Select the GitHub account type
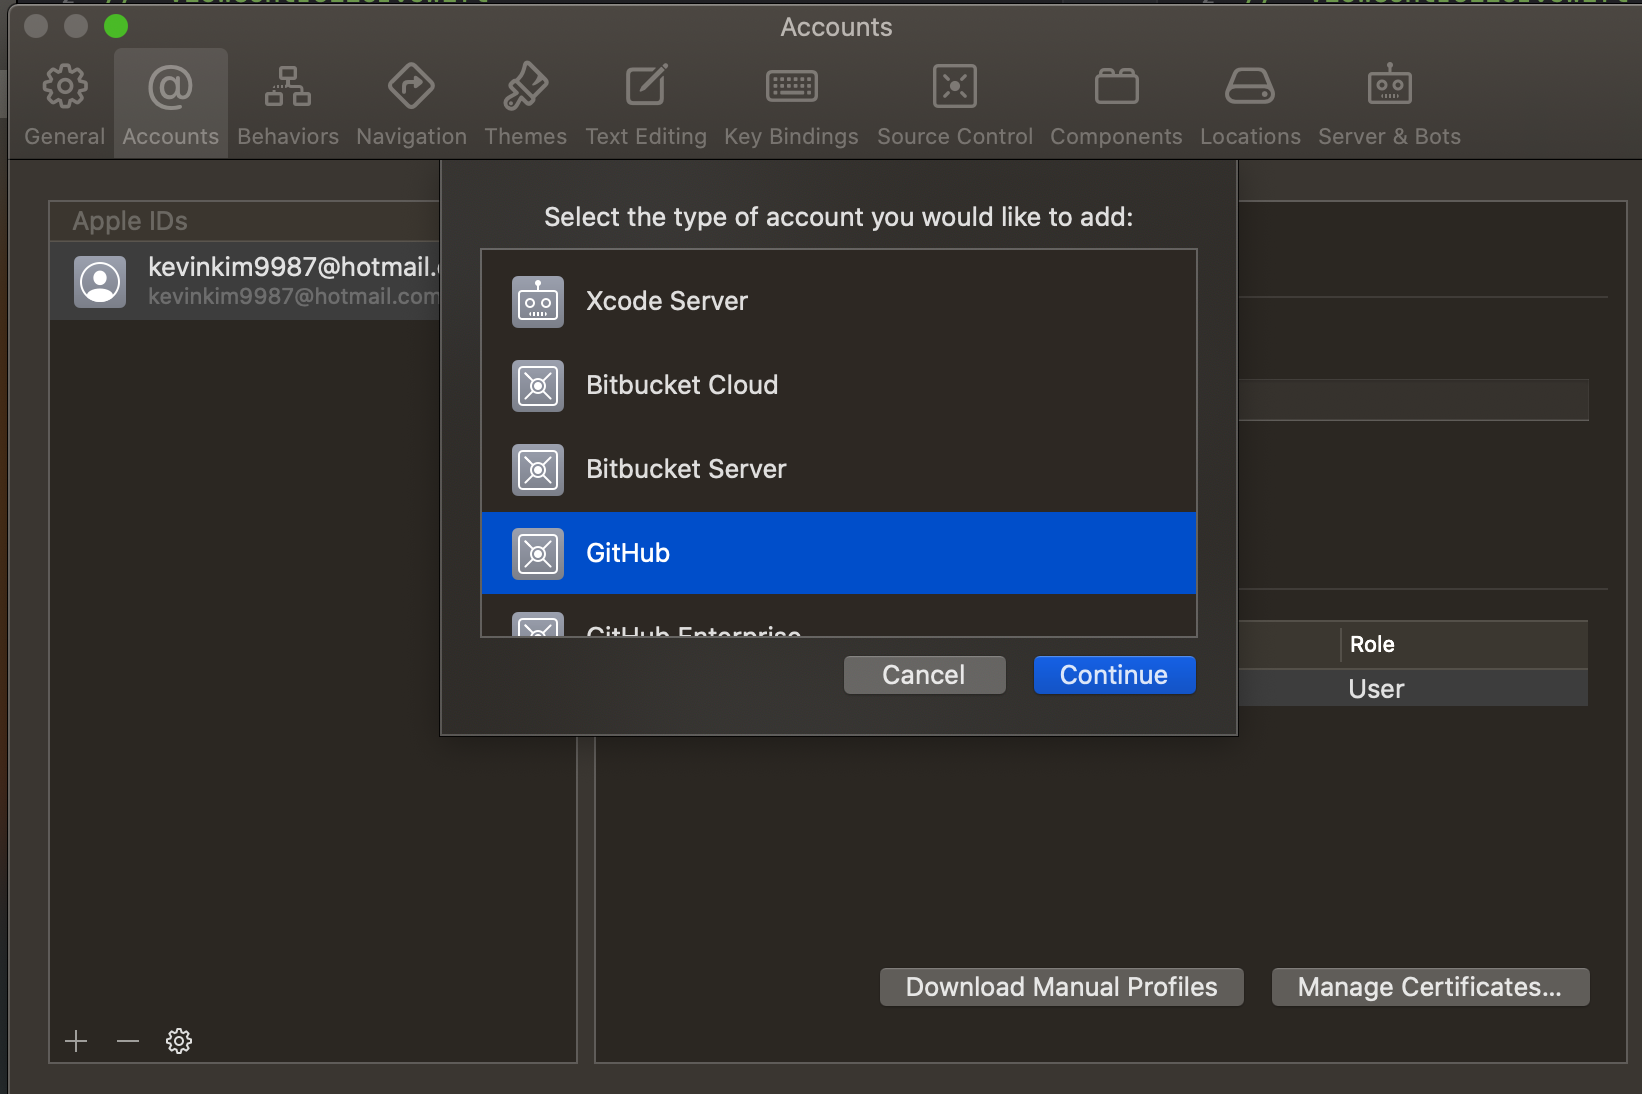 [x=839, y=553]
